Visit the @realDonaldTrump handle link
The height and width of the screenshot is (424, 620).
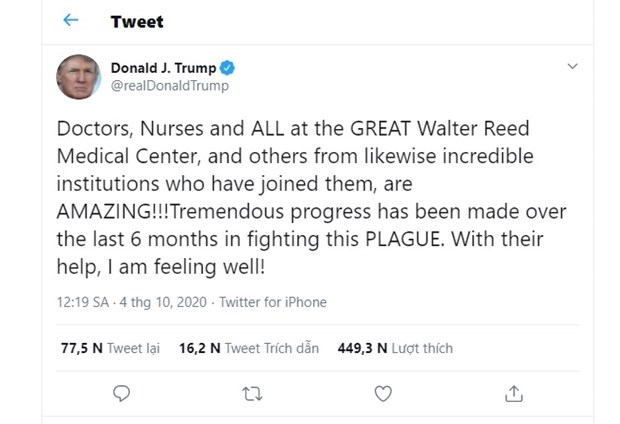pos(169,86)
